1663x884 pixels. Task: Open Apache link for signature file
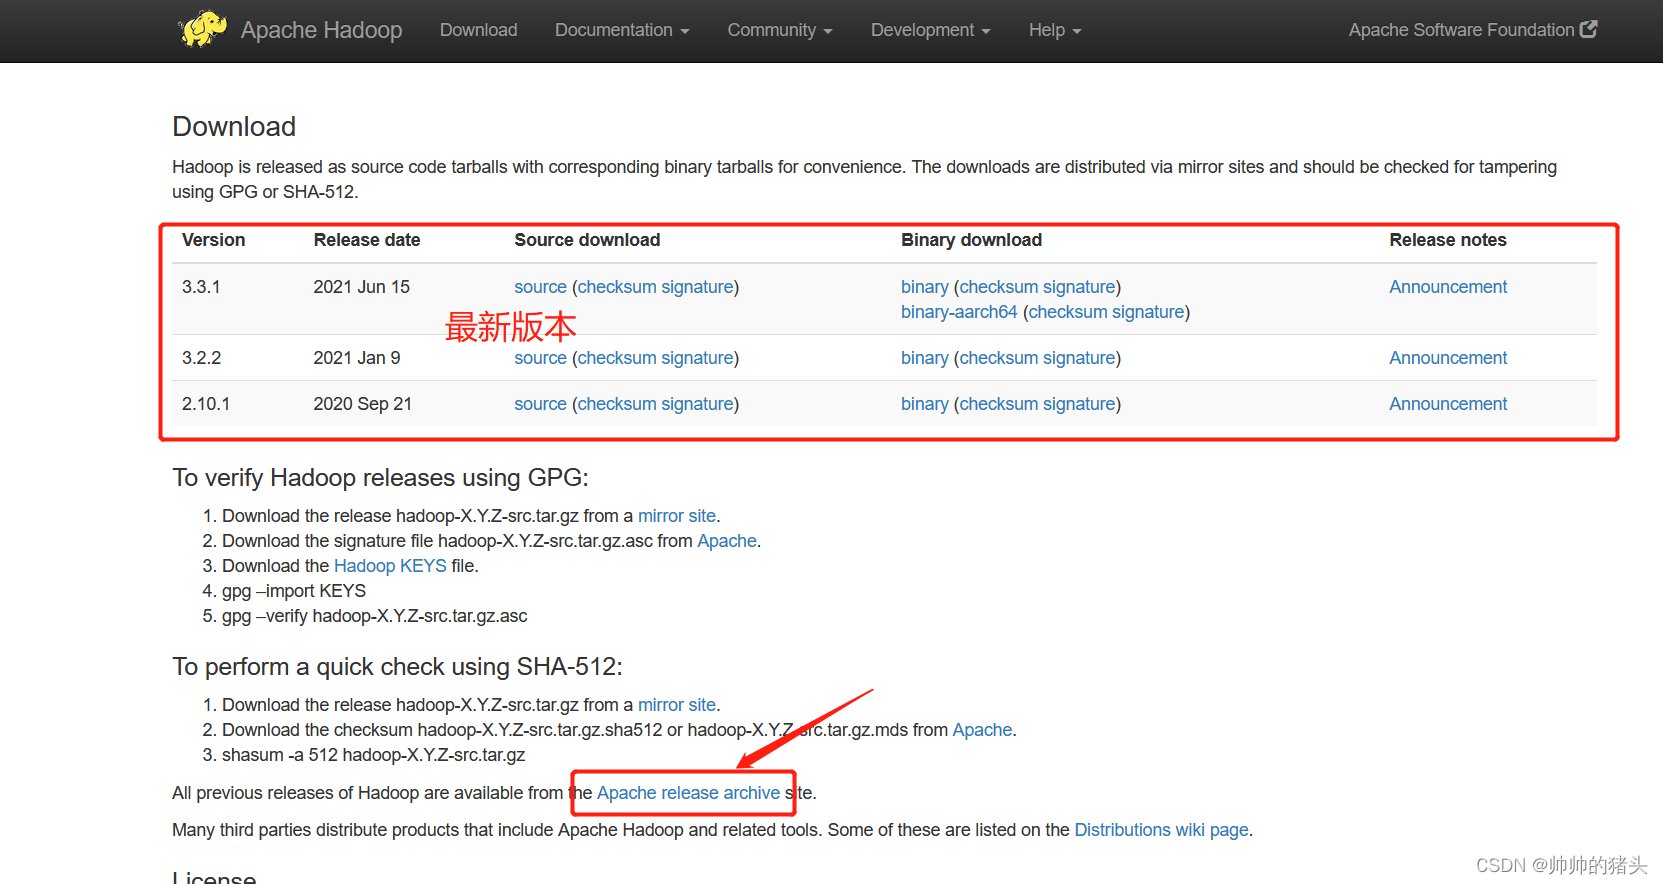(x=727, y=541)
